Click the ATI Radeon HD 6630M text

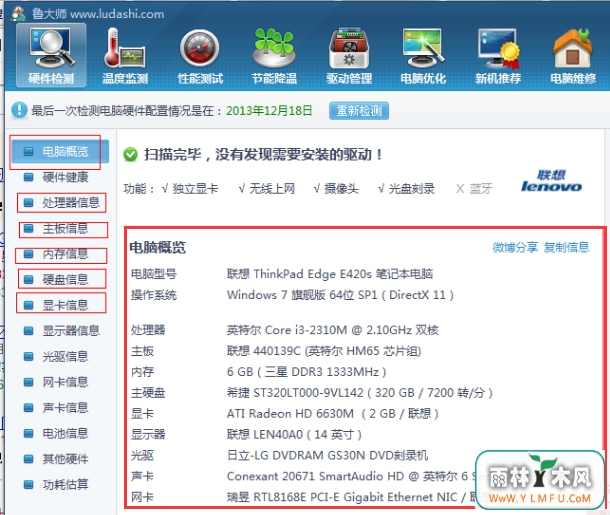(x=333, y=413)
